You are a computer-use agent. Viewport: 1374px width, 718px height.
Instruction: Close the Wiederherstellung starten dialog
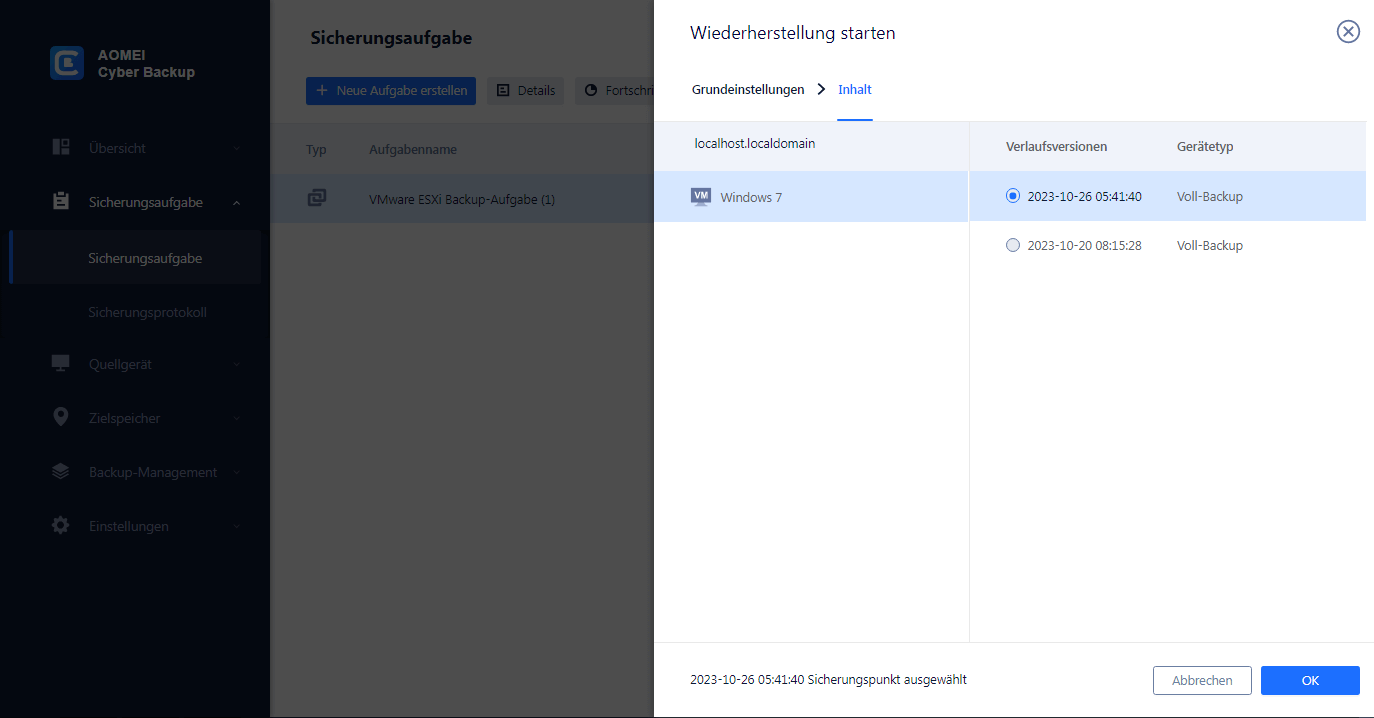tap(1348, 32)
